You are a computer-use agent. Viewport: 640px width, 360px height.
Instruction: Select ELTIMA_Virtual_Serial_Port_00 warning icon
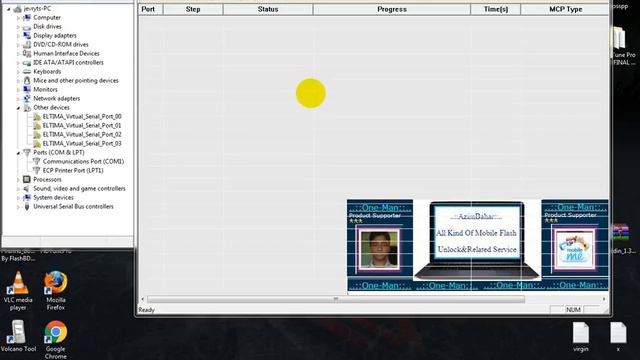pos(37,117)
